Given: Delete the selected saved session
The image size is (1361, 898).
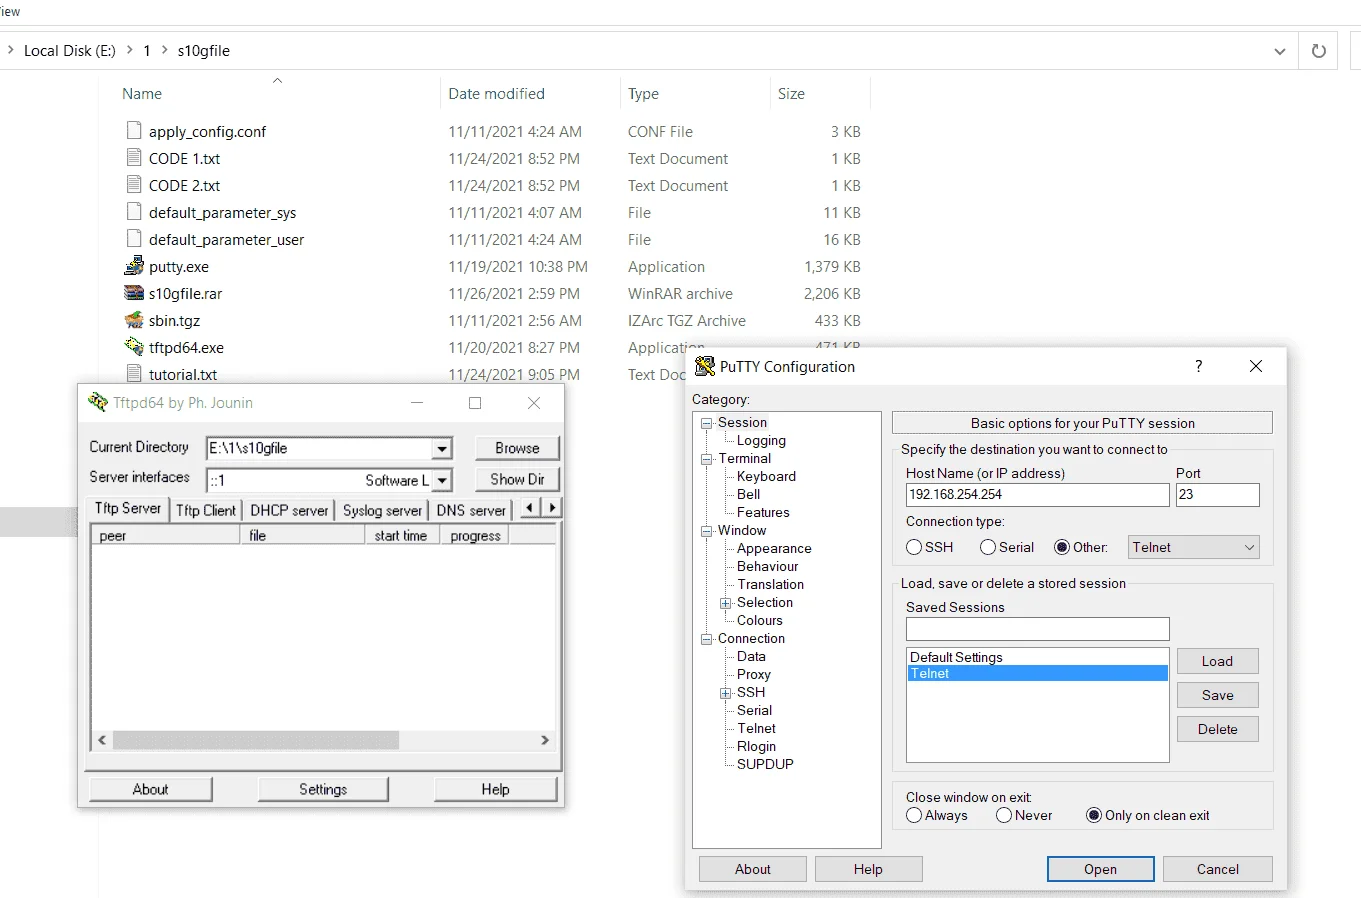Looking at the screenshot, I should coord(1217,729).
